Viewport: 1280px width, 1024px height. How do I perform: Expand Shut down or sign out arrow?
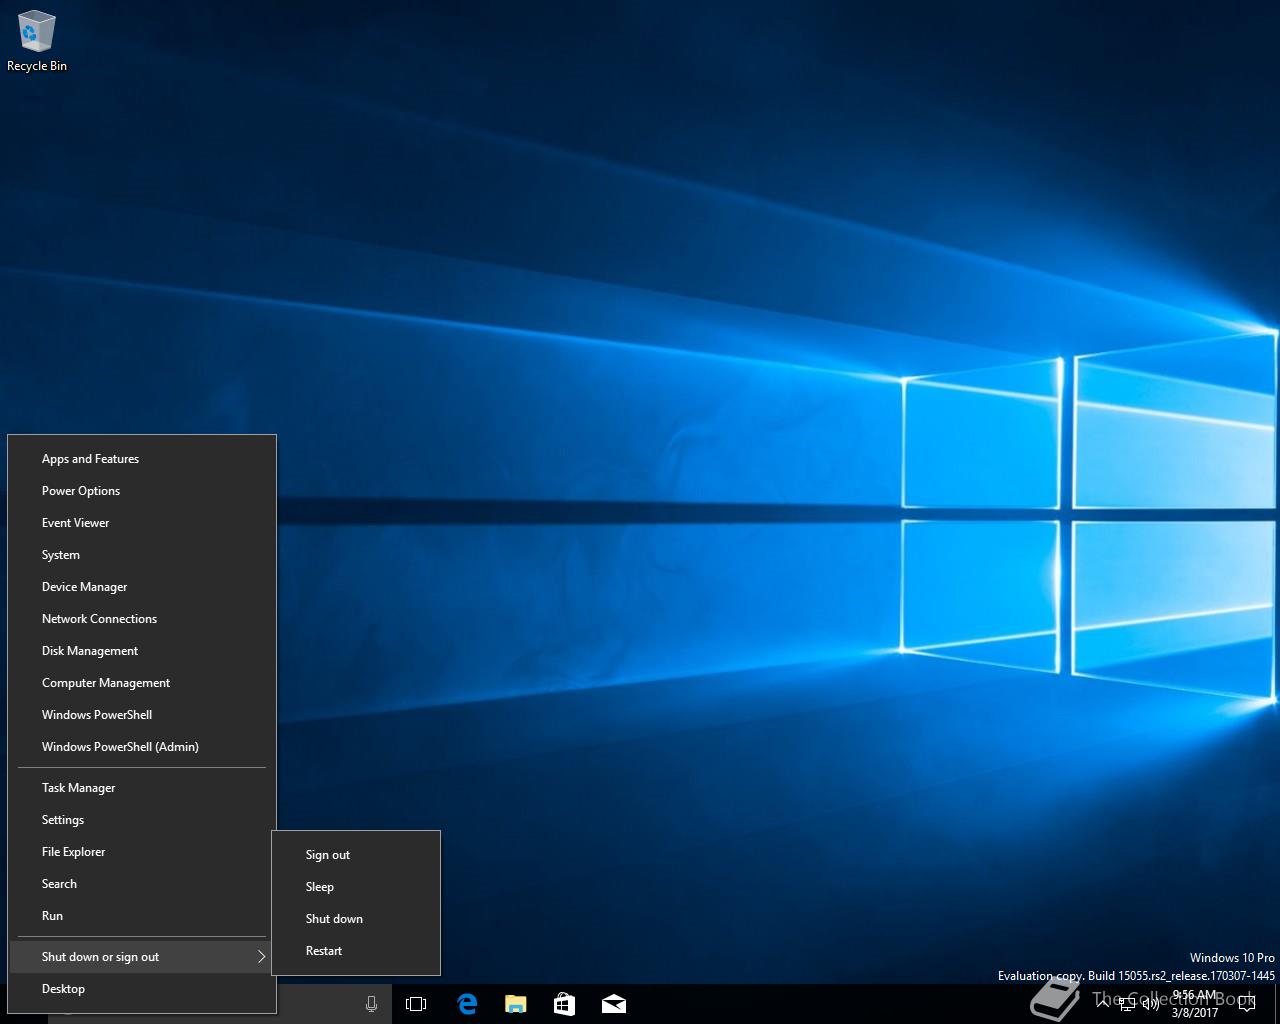coord(261,957)
